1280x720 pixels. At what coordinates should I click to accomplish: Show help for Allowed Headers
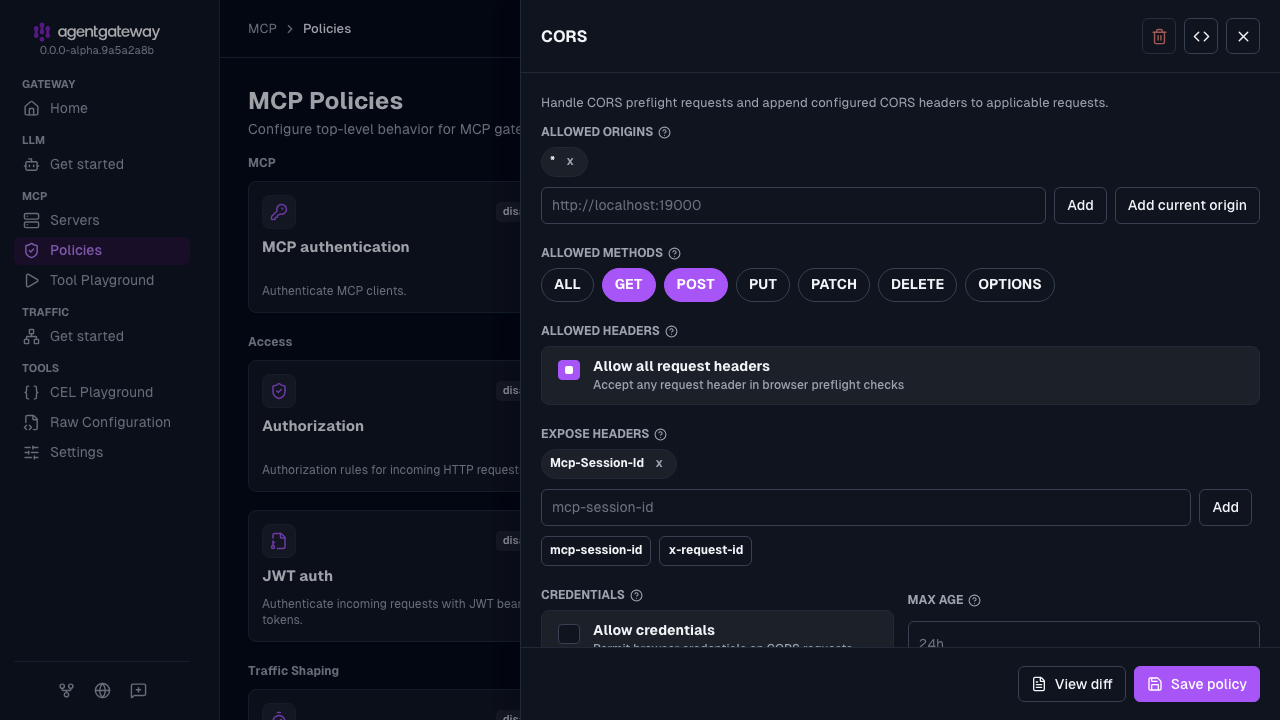click(671, 332)
